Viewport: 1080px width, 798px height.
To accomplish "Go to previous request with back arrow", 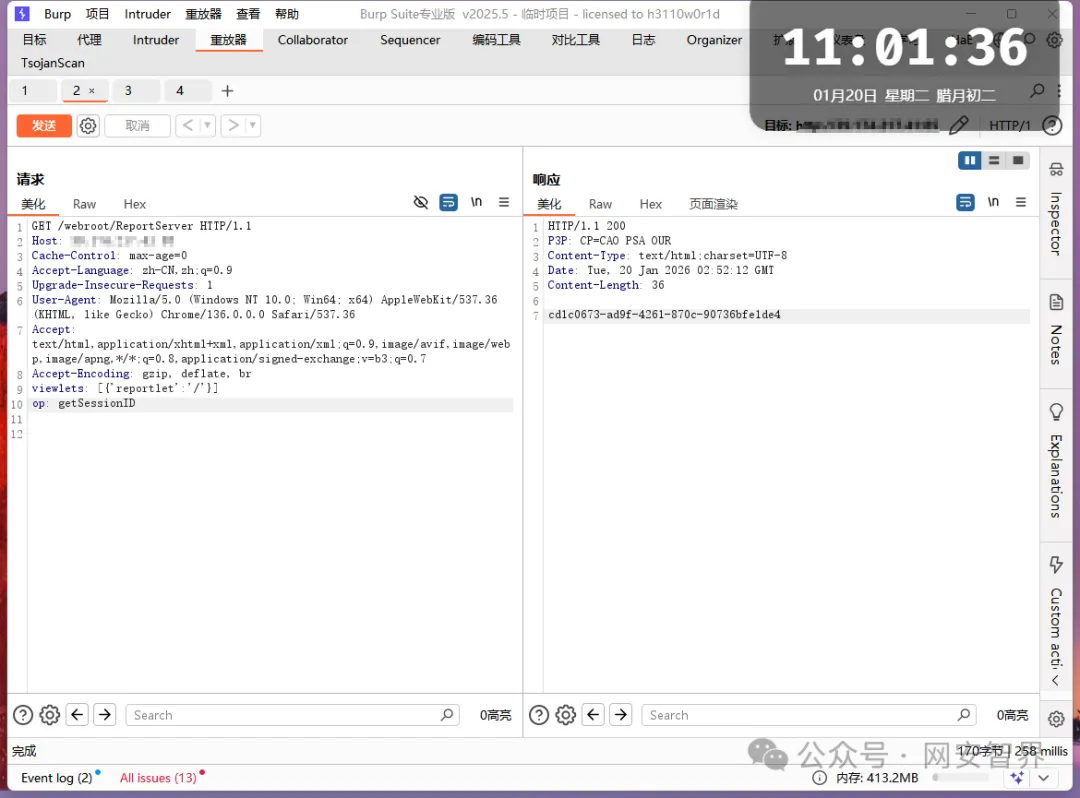I will tap(187, 125).
